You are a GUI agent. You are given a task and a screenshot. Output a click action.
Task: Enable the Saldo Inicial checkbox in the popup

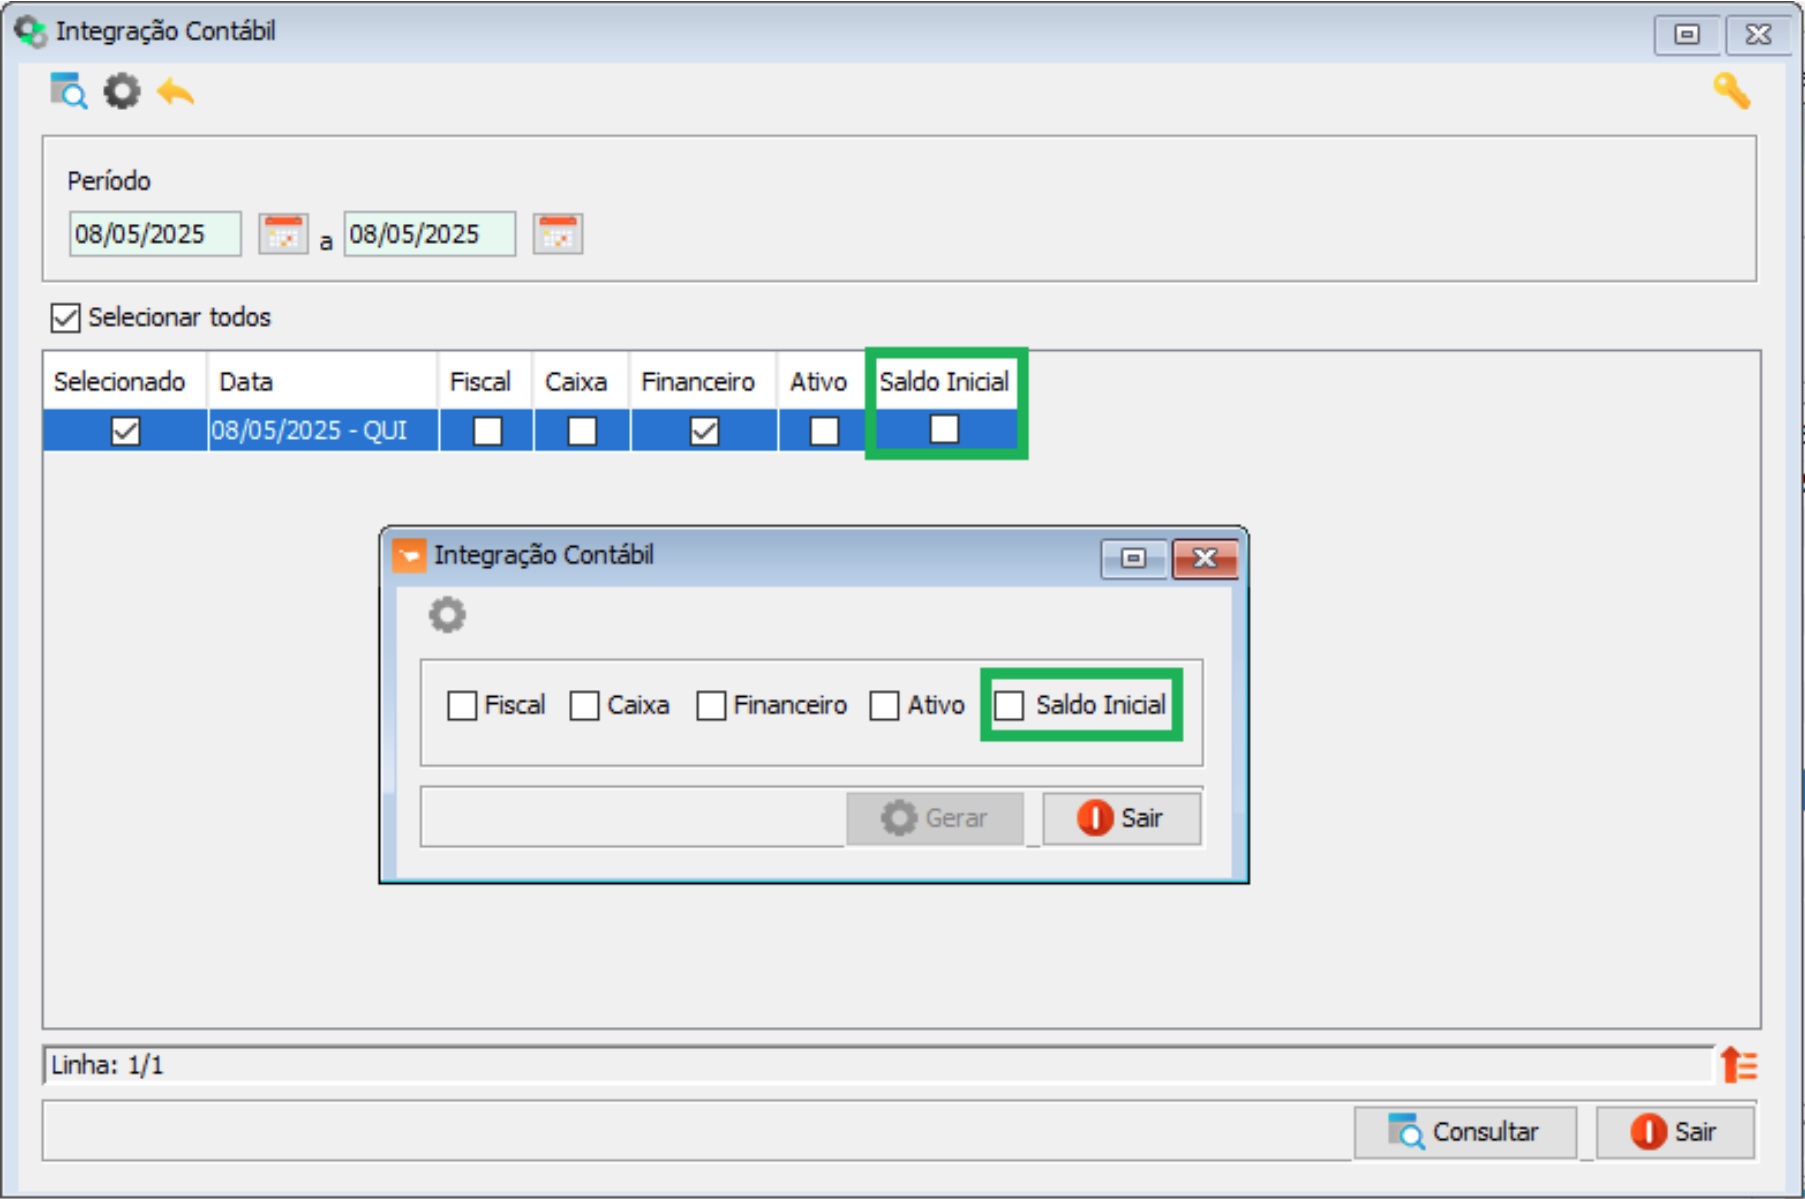click(x=1010, y=705)
